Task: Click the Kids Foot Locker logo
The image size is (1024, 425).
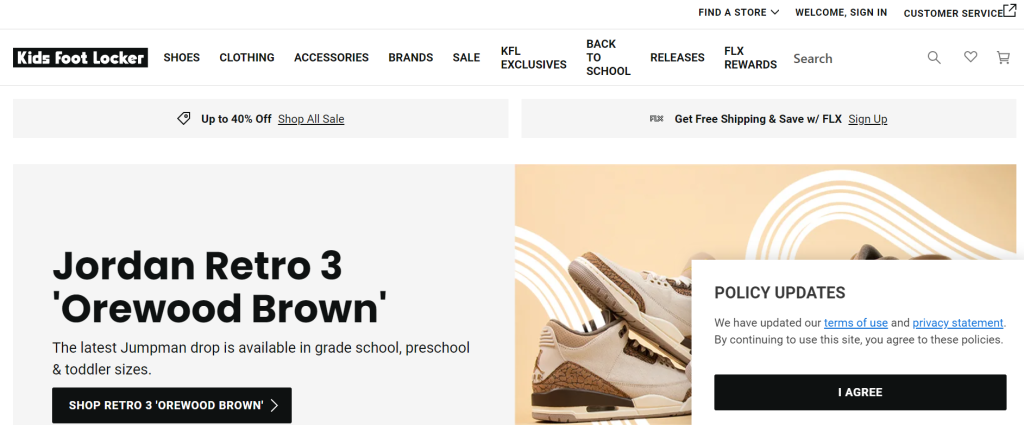Action: (x=80, y=57)
